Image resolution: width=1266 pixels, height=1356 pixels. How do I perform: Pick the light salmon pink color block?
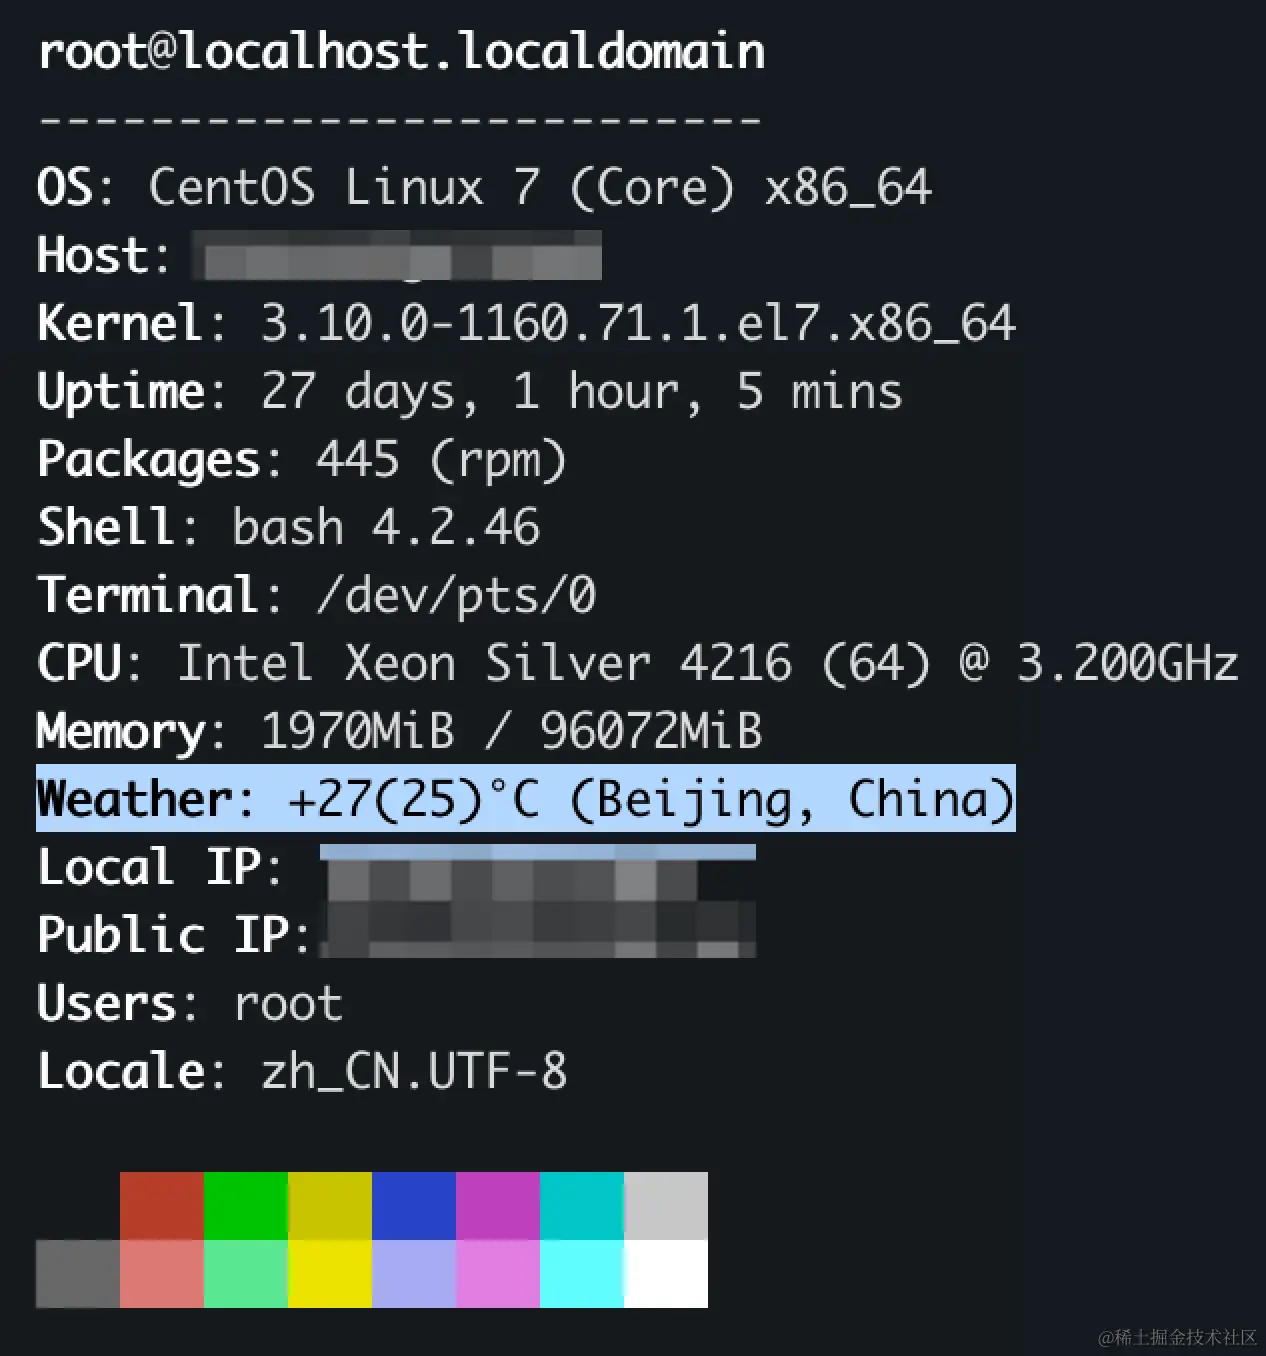tap(161, 1273)
